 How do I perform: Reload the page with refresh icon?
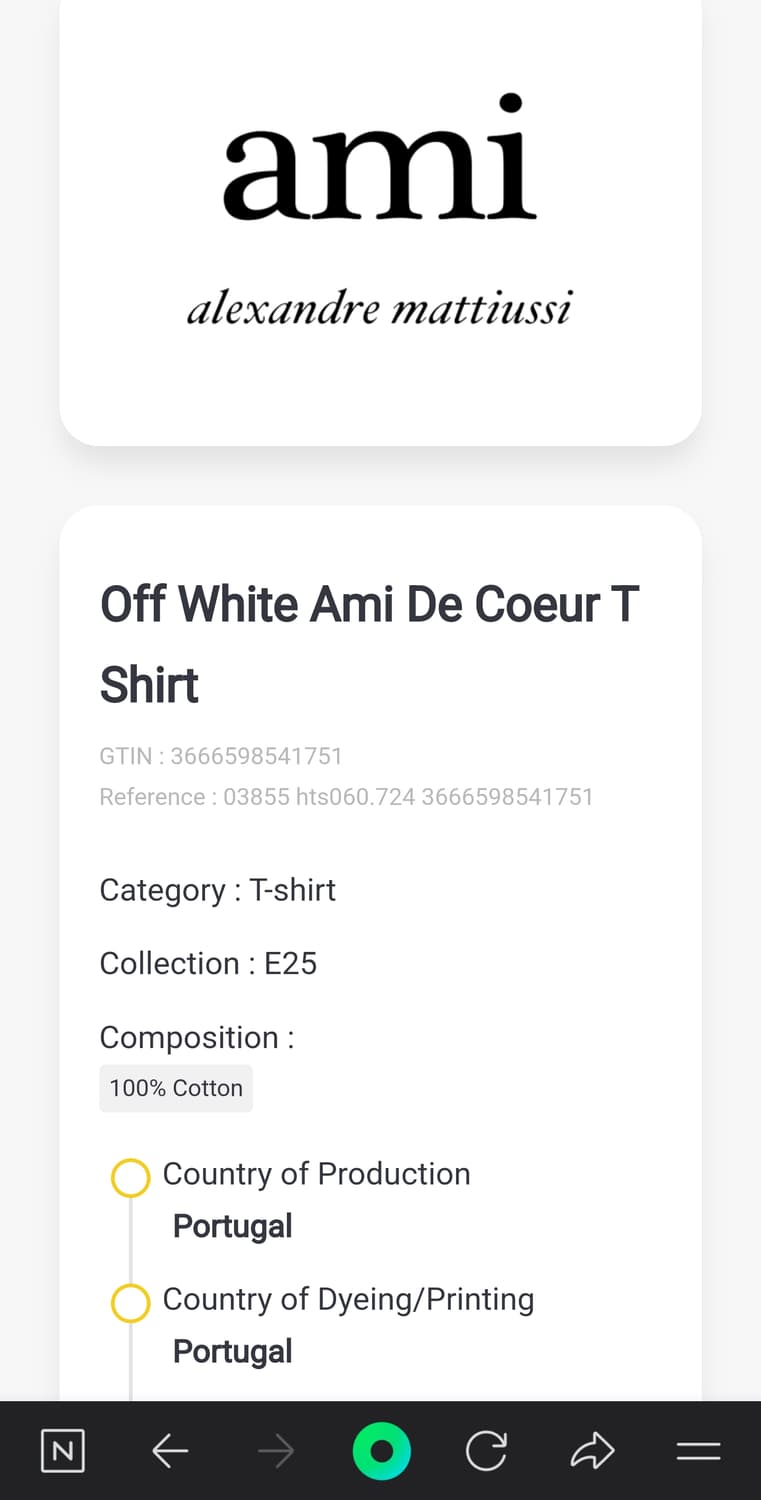tap(486, 1451)
